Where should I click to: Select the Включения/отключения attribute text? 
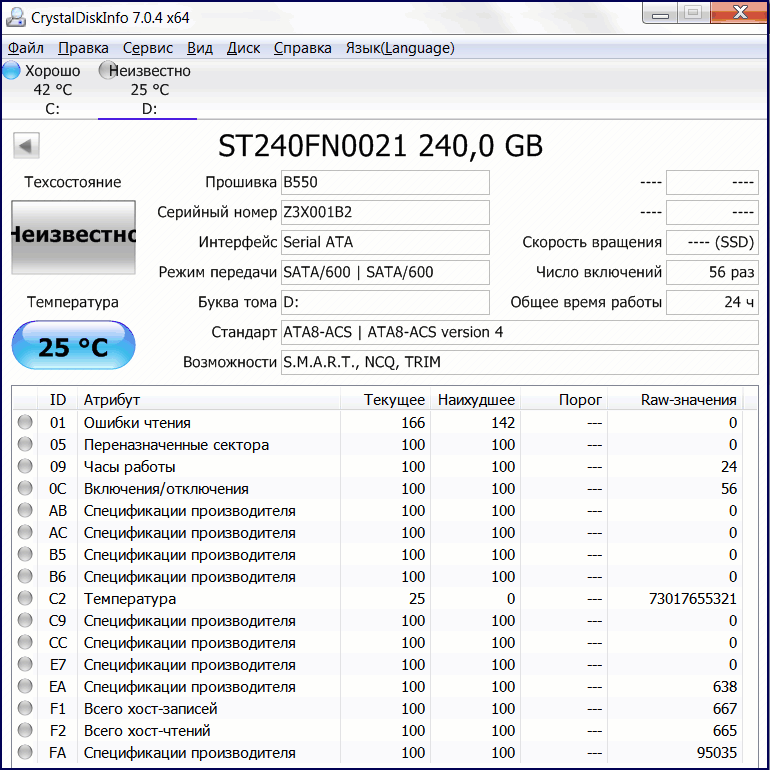click(166, 489)
